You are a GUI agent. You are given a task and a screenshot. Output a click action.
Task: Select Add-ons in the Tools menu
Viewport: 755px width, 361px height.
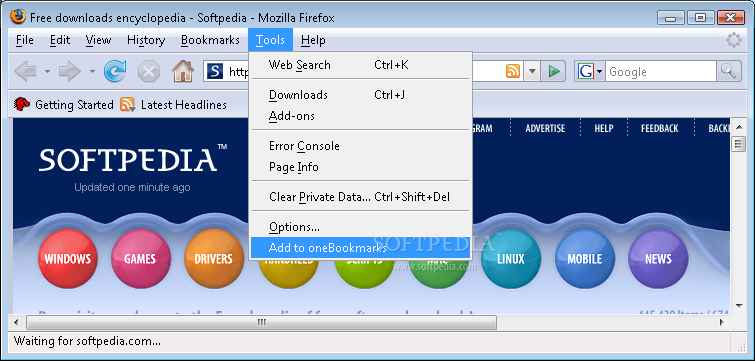point(360,116)
